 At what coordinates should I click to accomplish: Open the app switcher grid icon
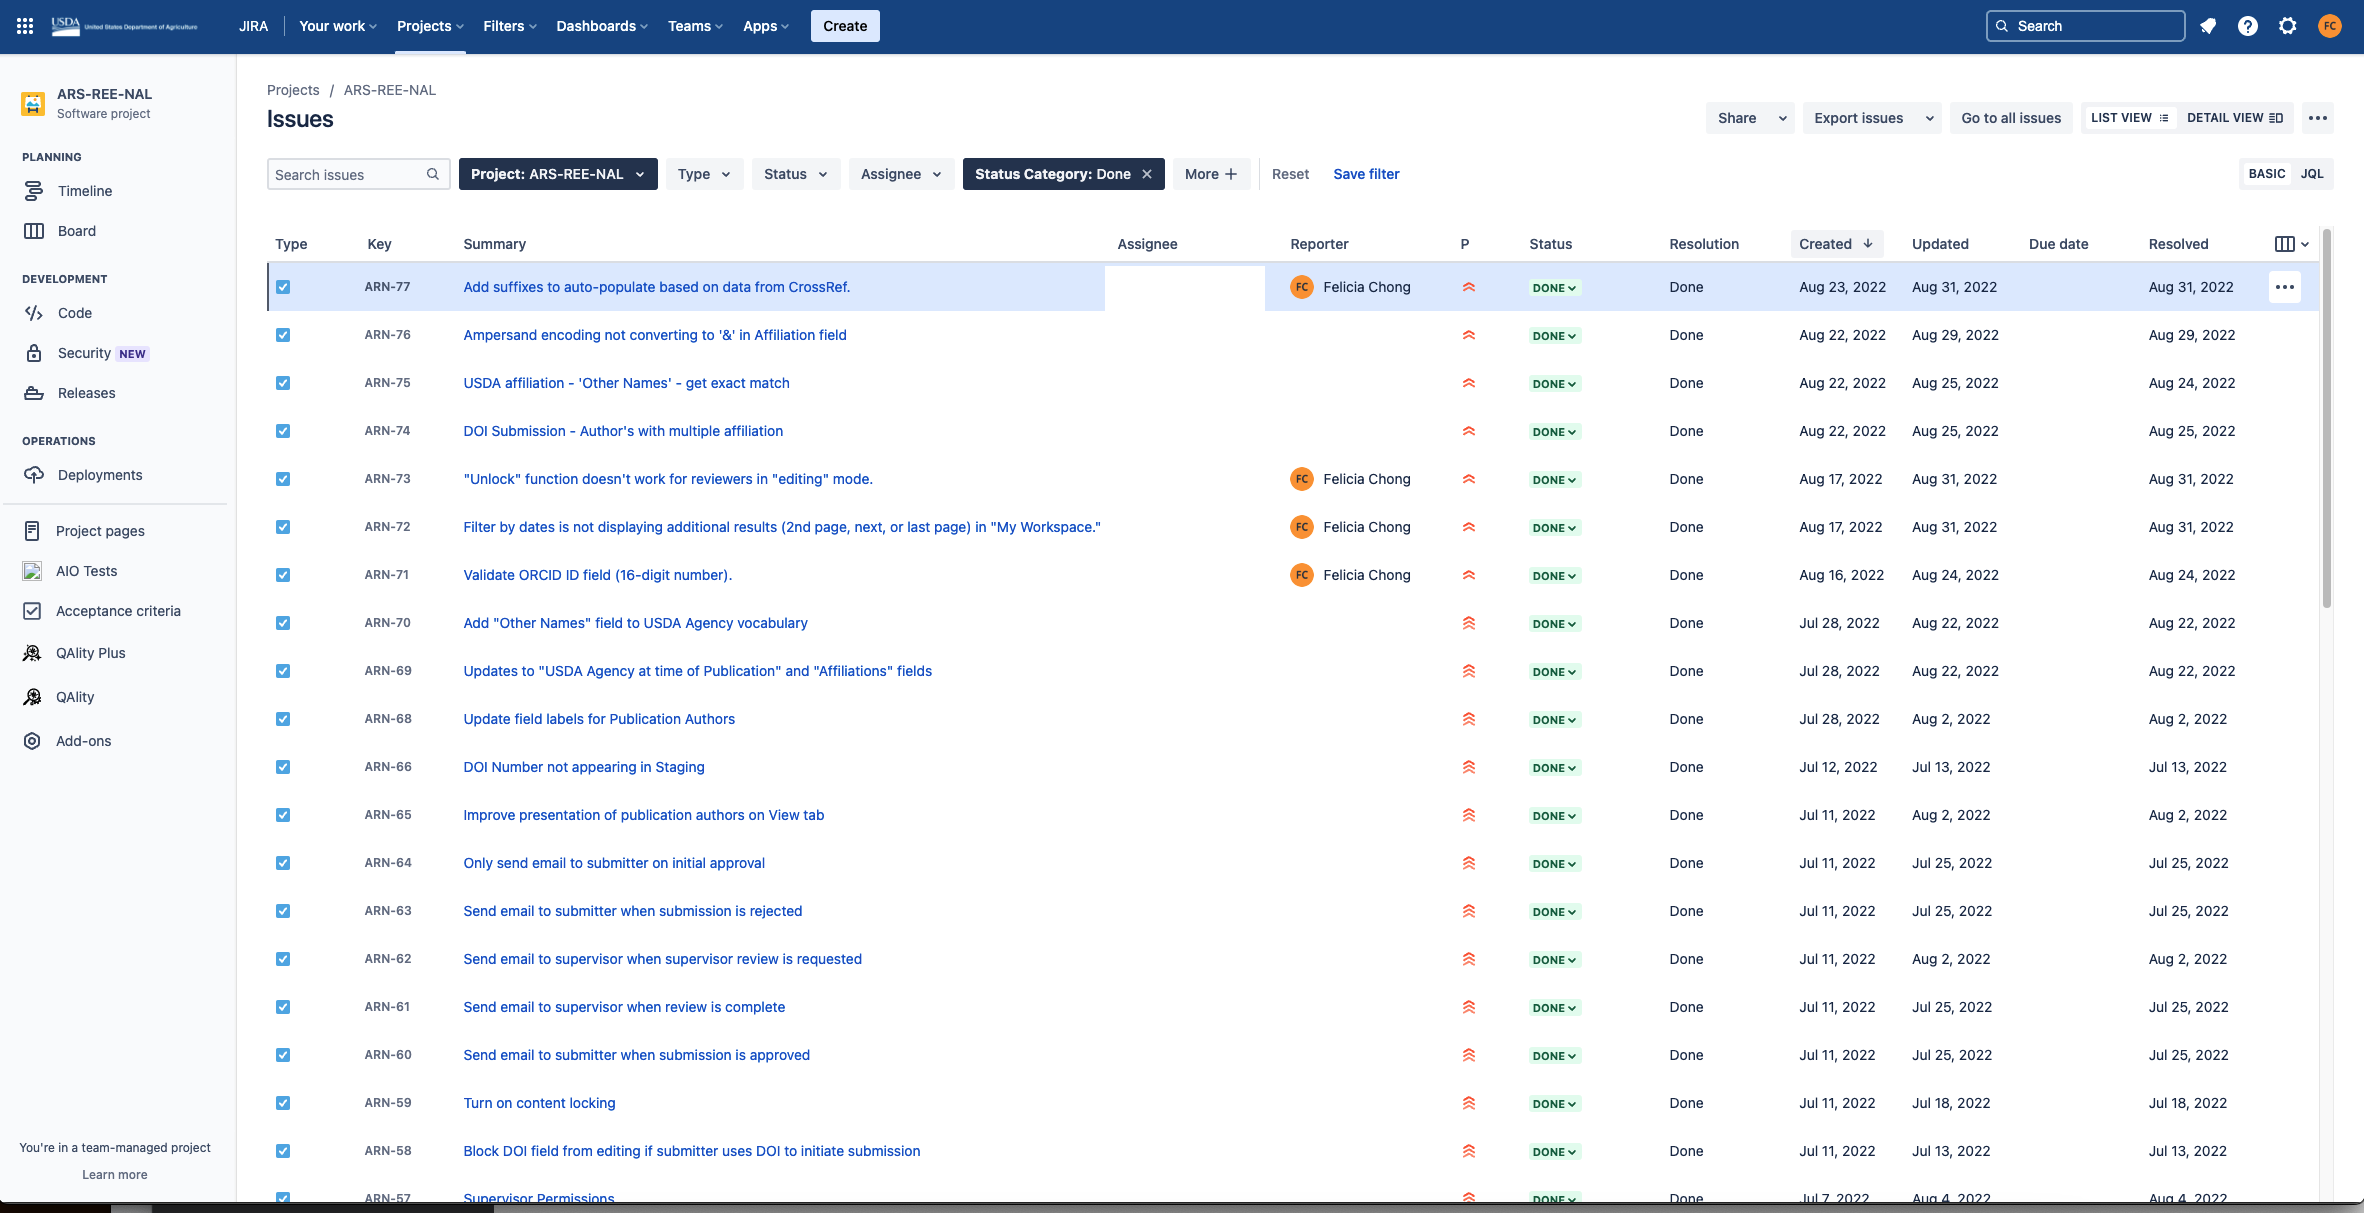click(x=25, y=26)
